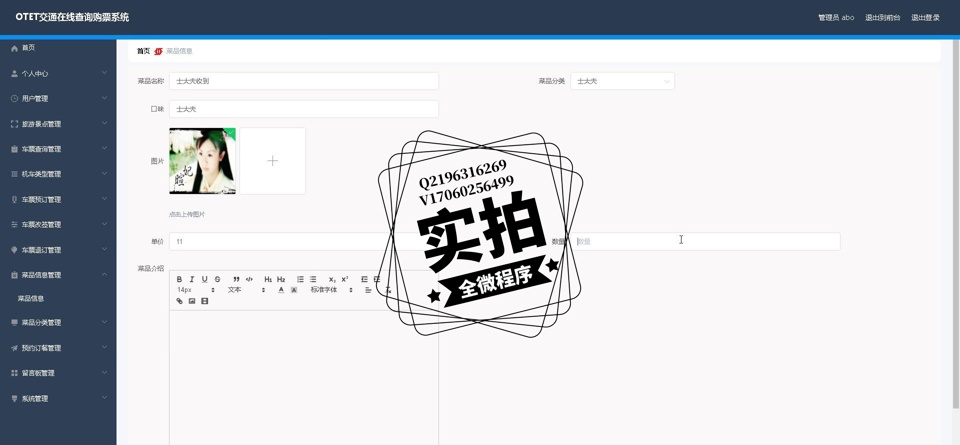The width and height of the screenshot is (960, 445).
Task: Focus the 数量 input field
Action: [705, 241]
